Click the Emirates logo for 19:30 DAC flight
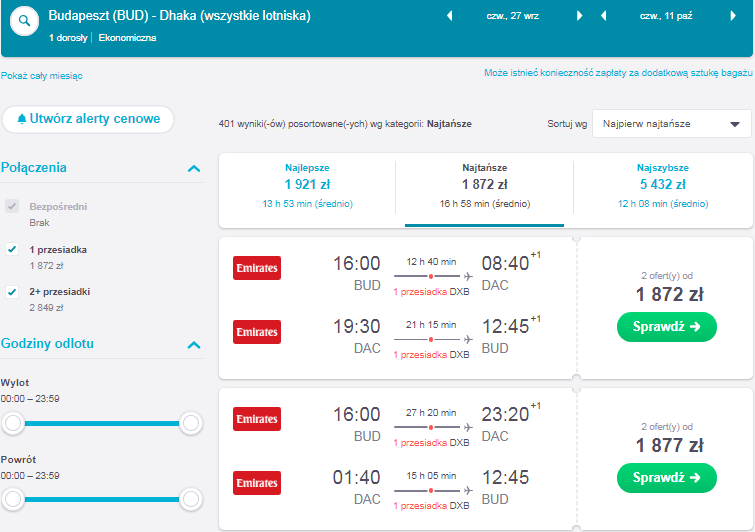Screen dimensions: 755x532 [x=257, y=332]
